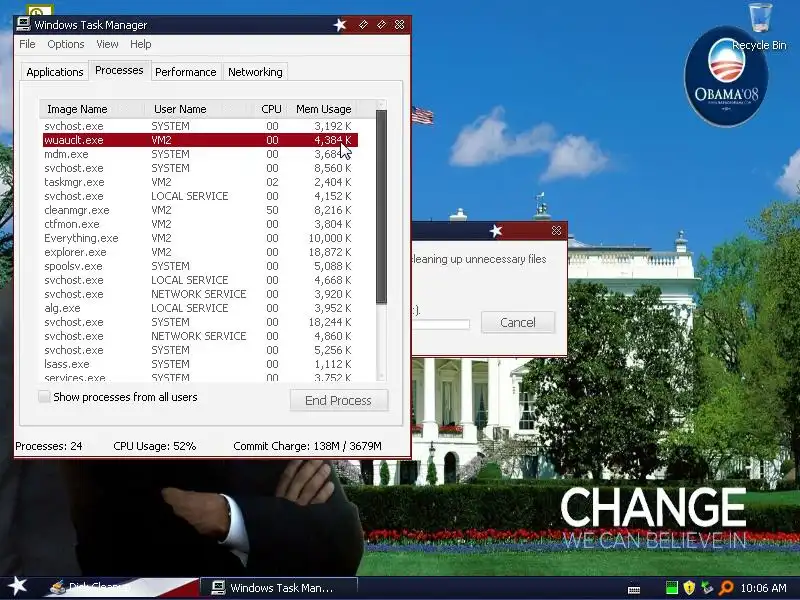Select the Everything.exe process row

[200, 238]
